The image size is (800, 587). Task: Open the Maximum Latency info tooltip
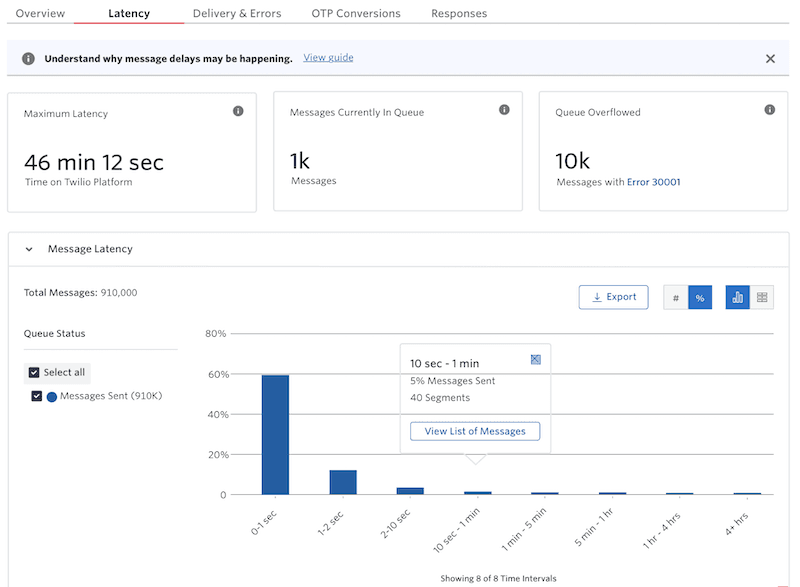click(x=238, y=111)
